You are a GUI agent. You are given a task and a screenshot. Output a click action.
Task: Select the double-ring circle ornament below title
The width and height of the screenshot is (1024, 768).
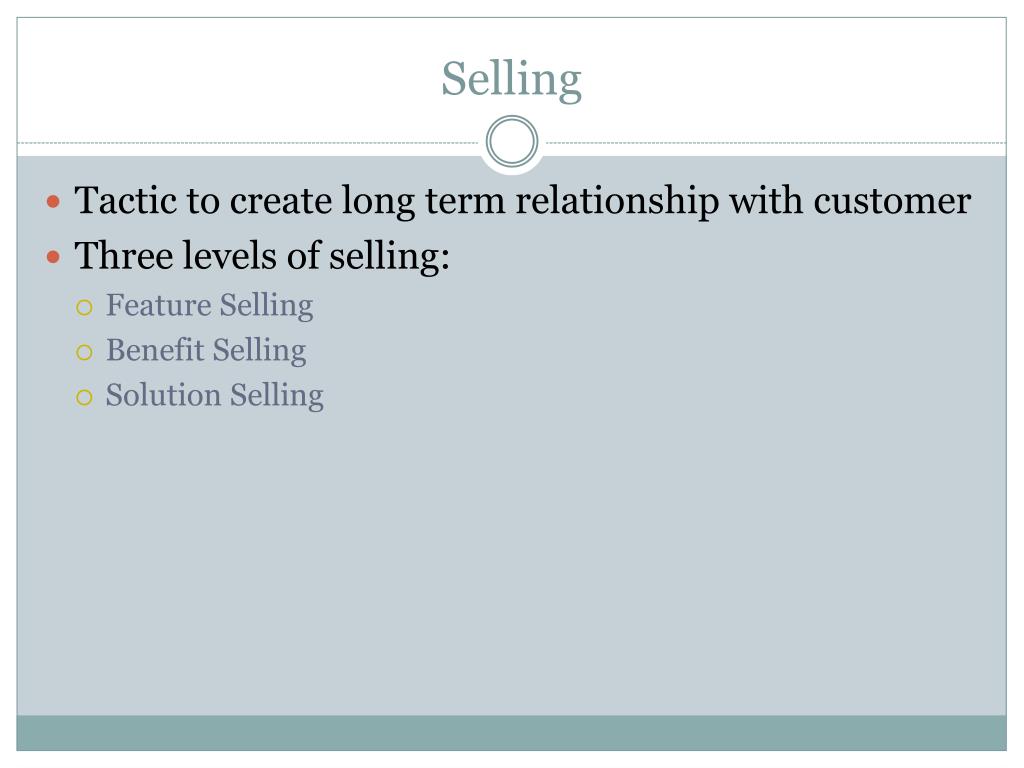click(512, 142)
